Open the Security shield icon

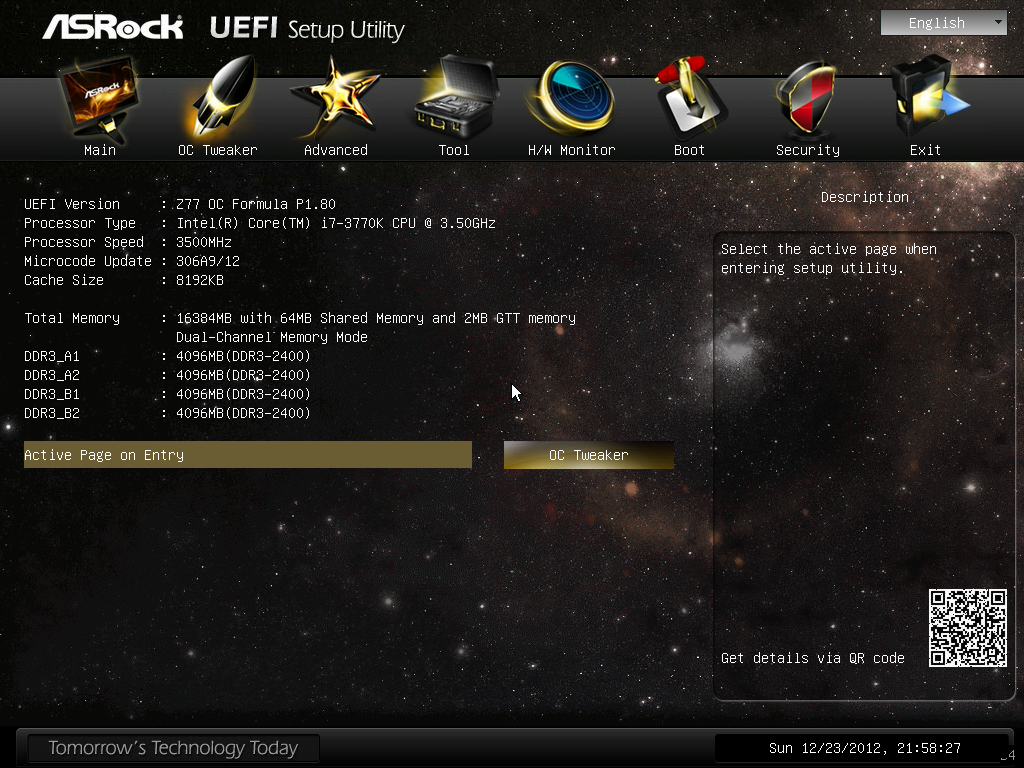click(807, 98)
